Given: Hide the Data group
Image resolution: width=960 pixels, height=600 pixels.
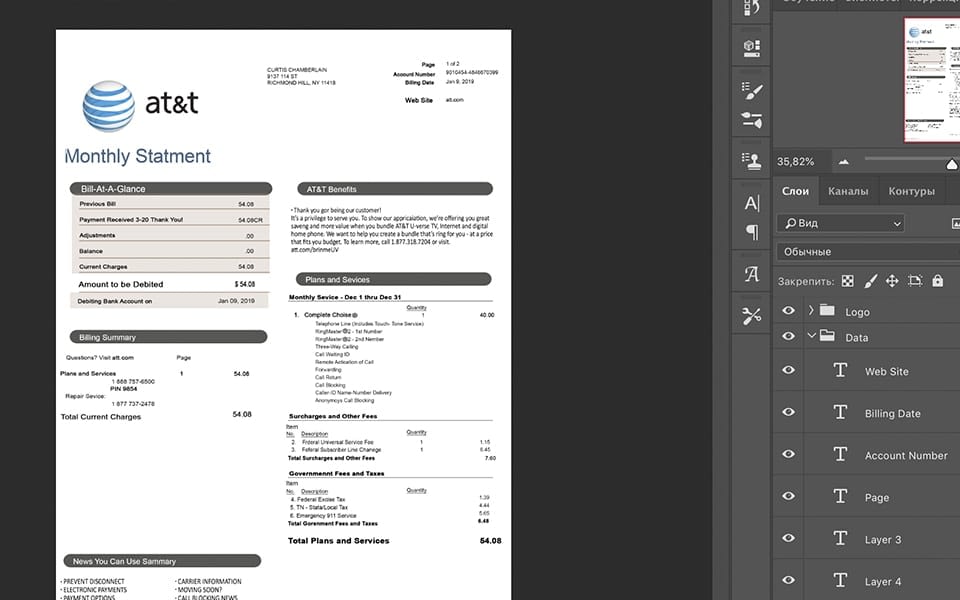Looking at the screenshot, I should click(x=789, y=336).
